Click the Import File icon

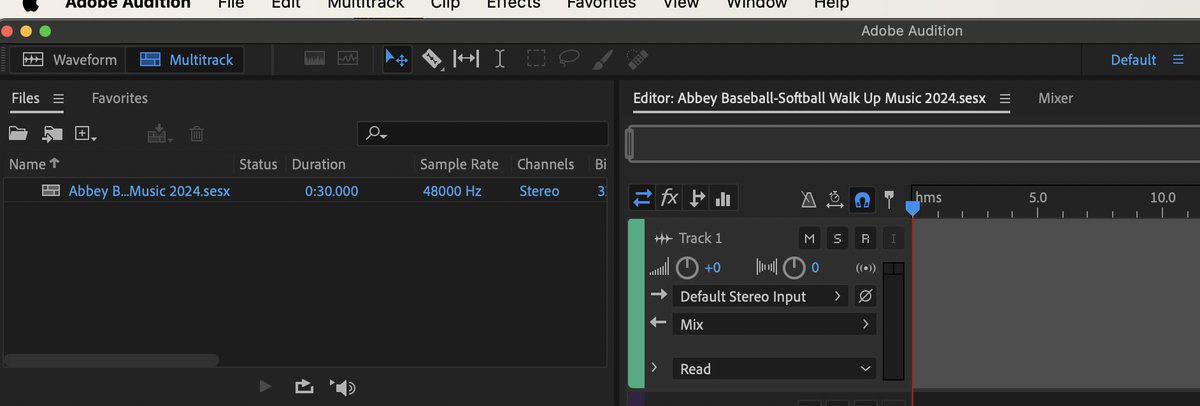pyautogui.click(x=52, y=133)
